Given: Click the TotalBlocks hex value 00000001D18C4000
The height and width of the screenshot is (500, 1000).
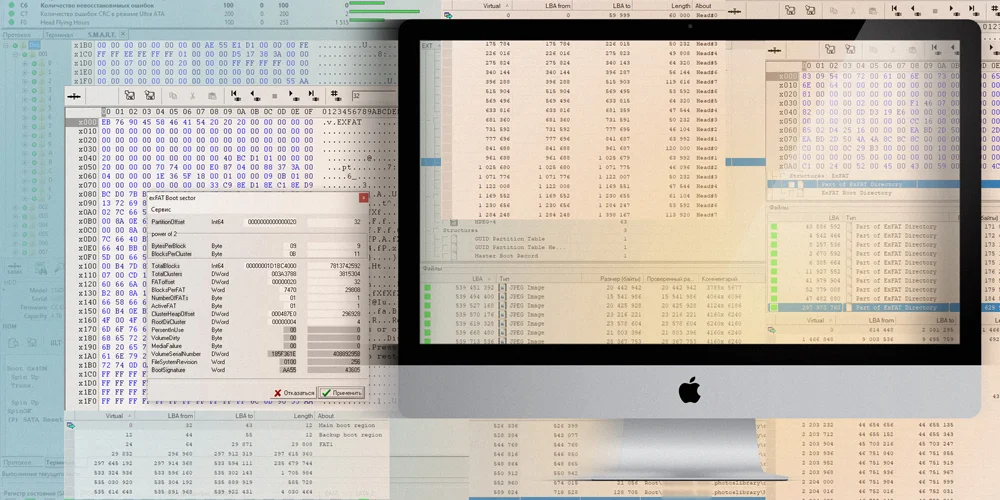Looking at the screenshot, I should tap(270, 265).
